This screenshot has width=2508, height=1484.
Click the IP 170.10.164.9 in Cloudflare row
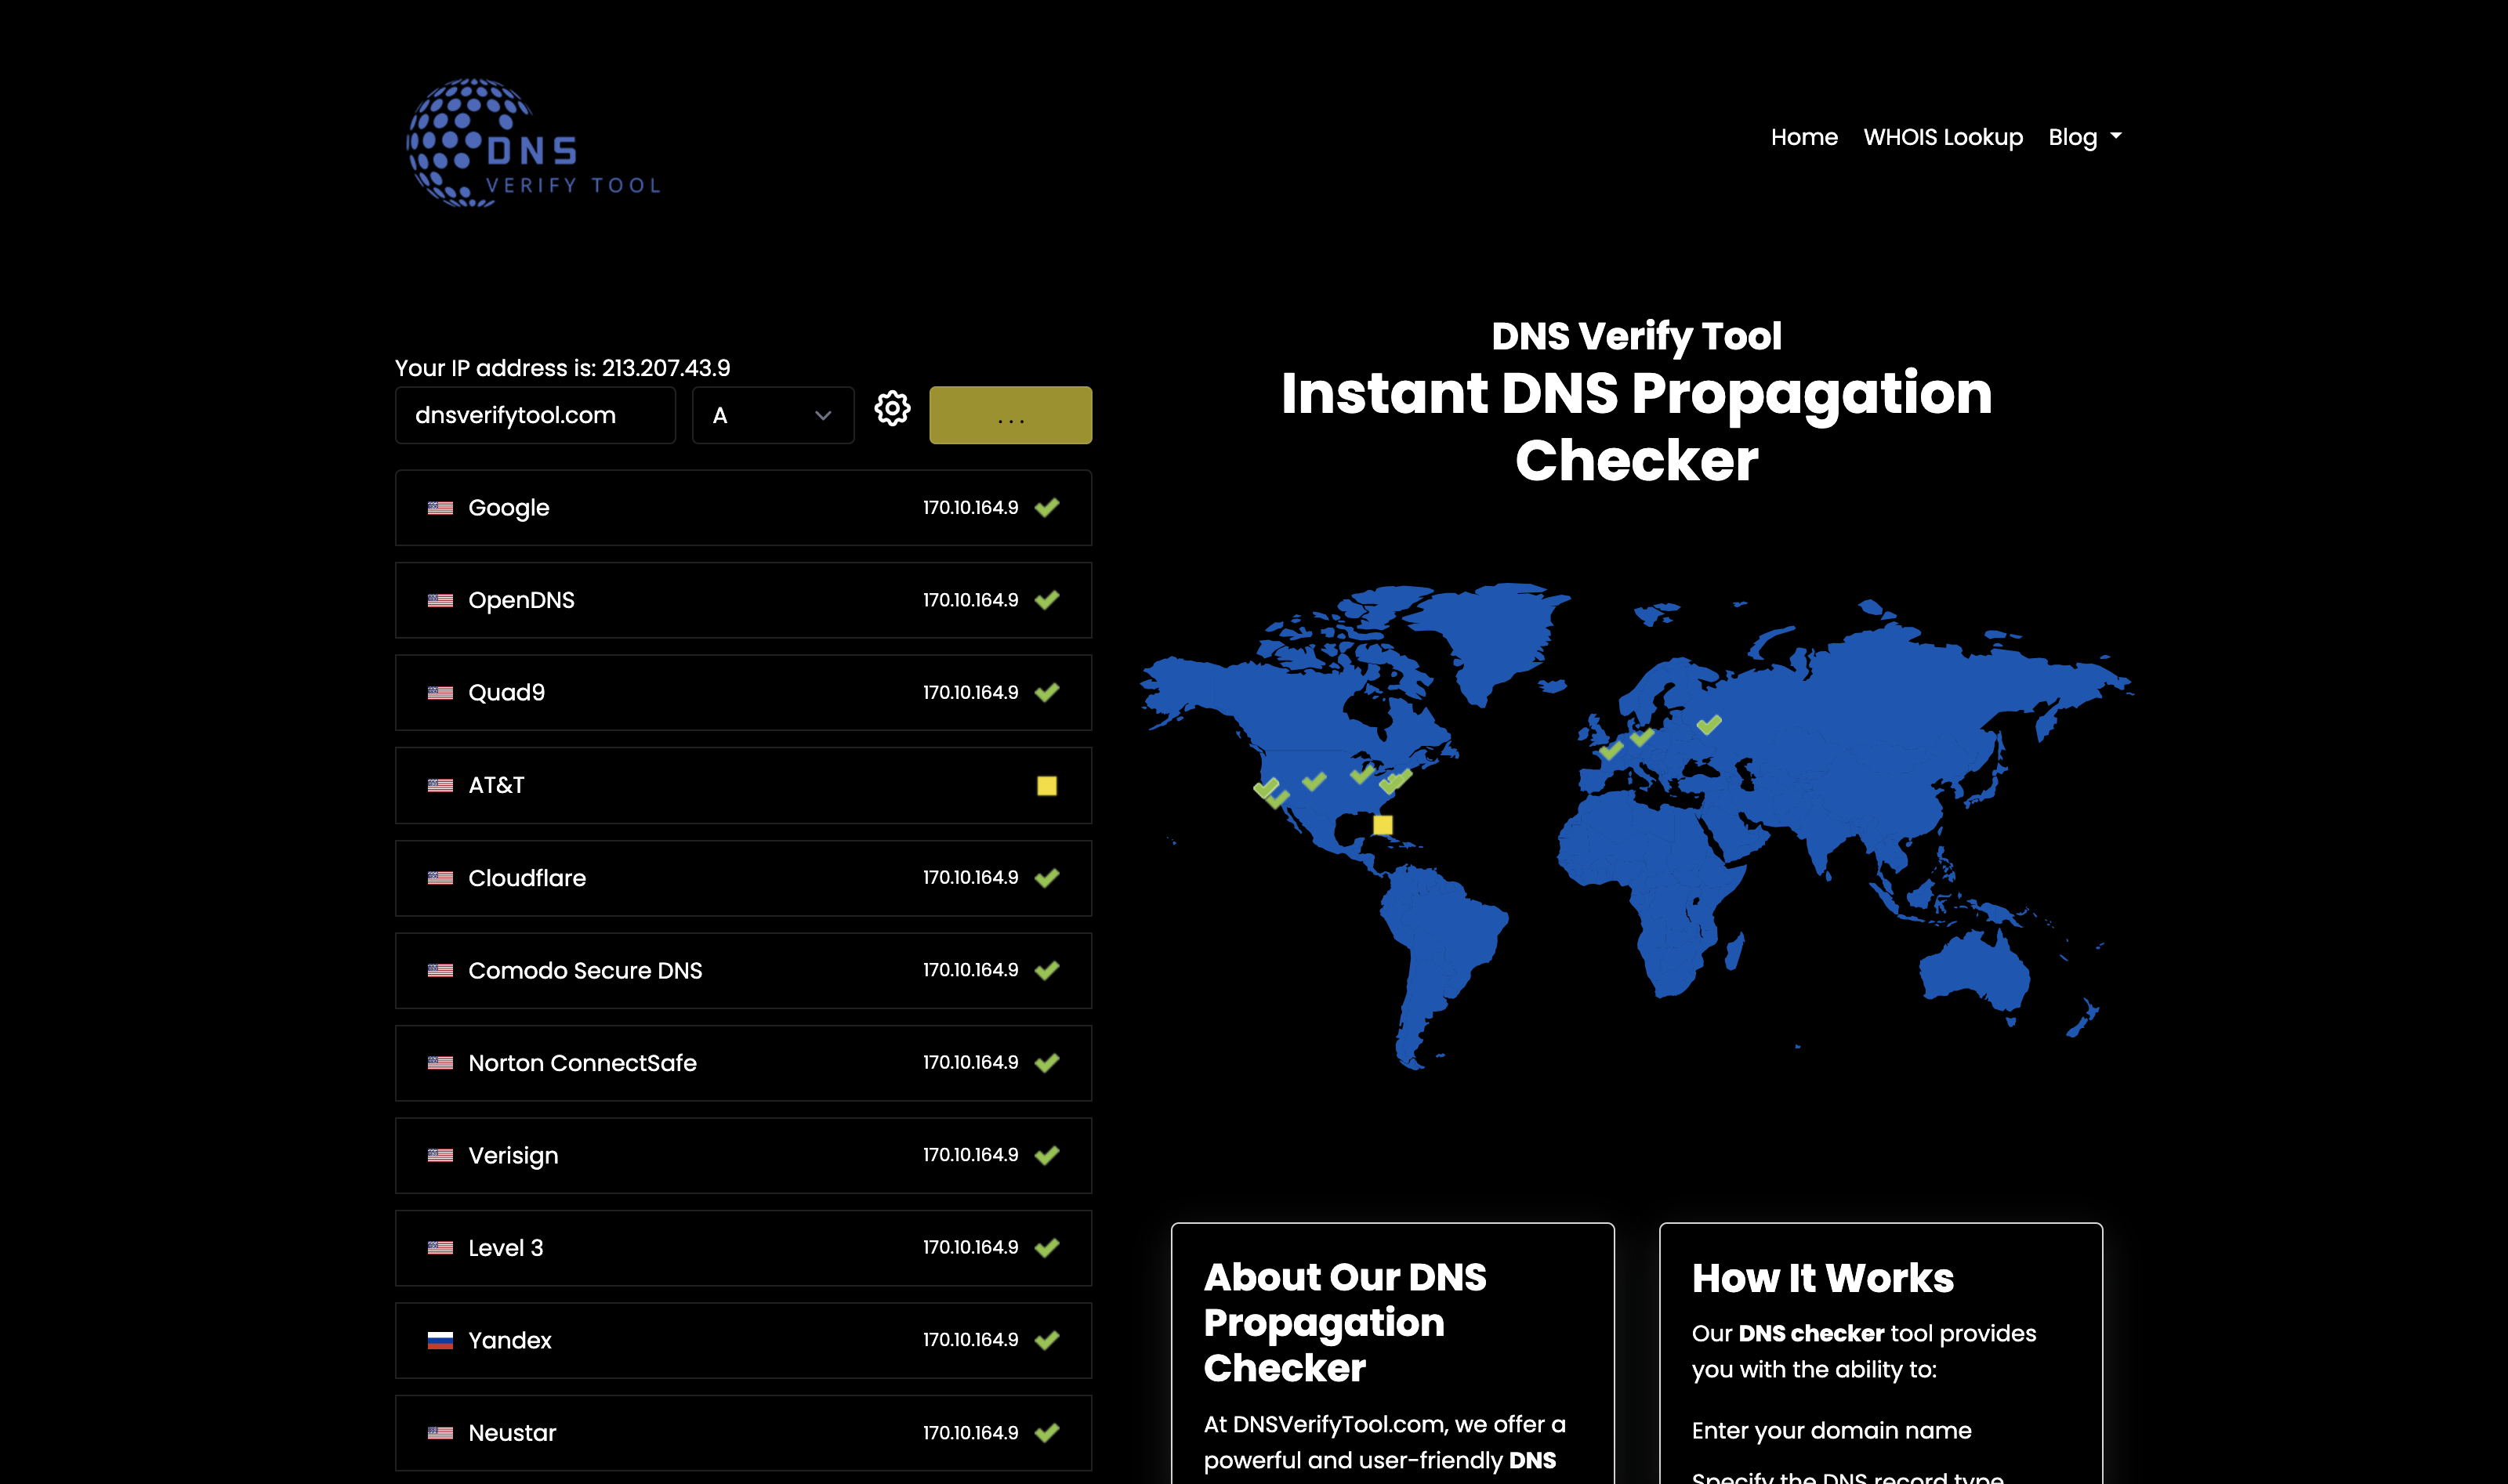tap(970, 877)
